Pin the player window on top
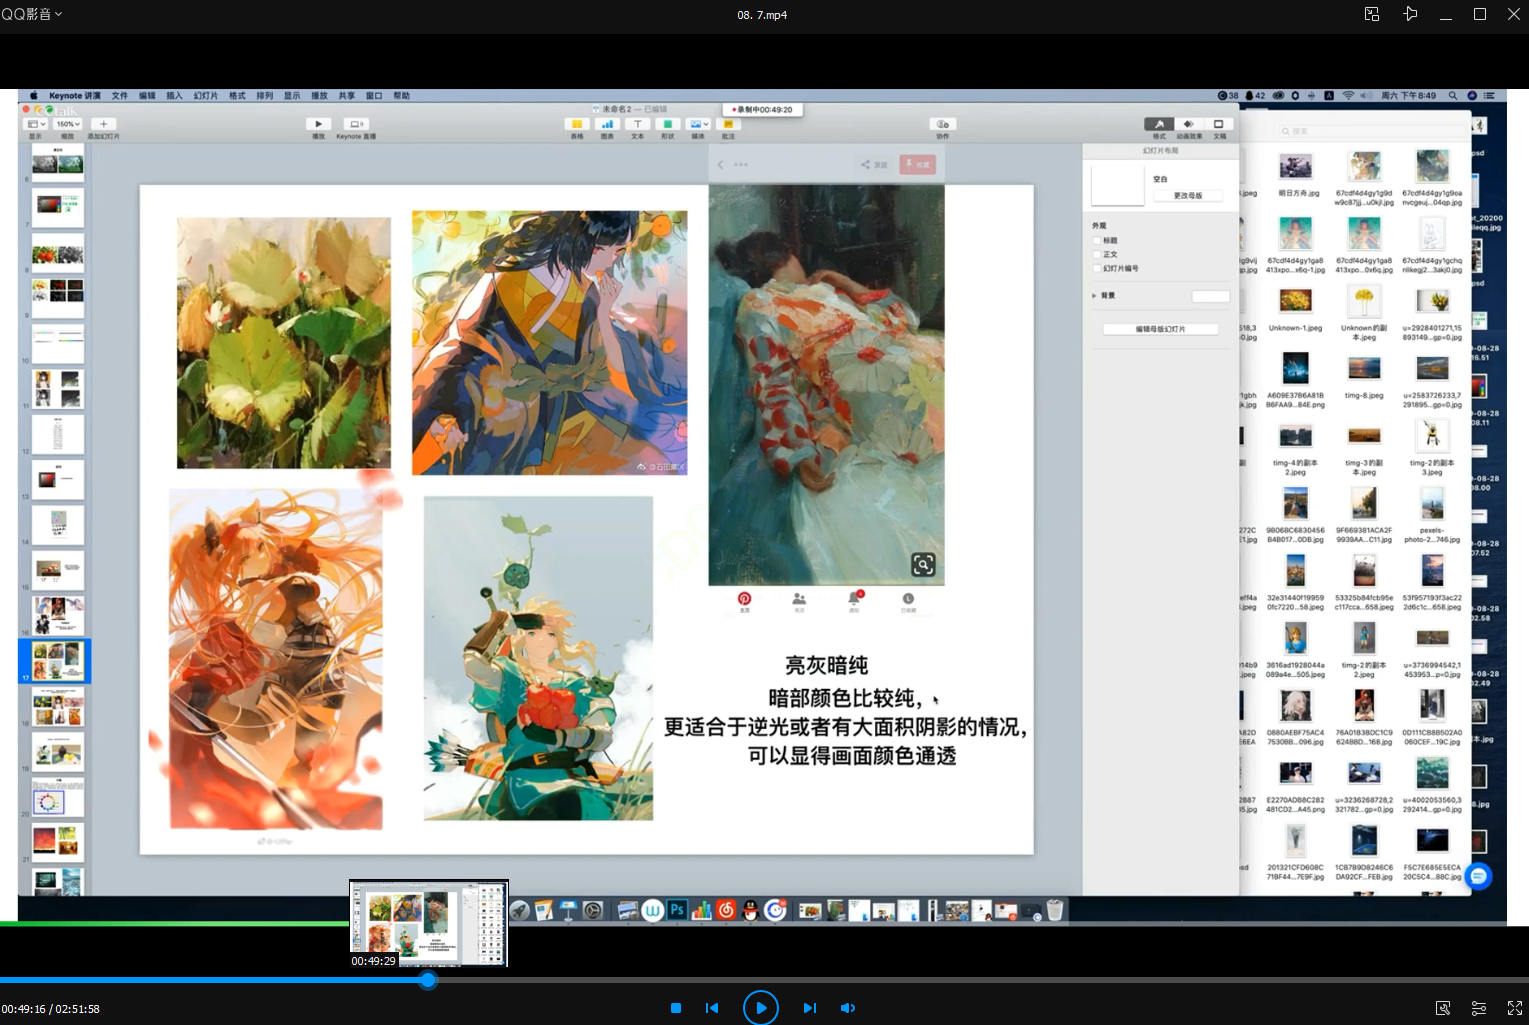Screen dimensions: 1529x1025 coord(1410,14)
